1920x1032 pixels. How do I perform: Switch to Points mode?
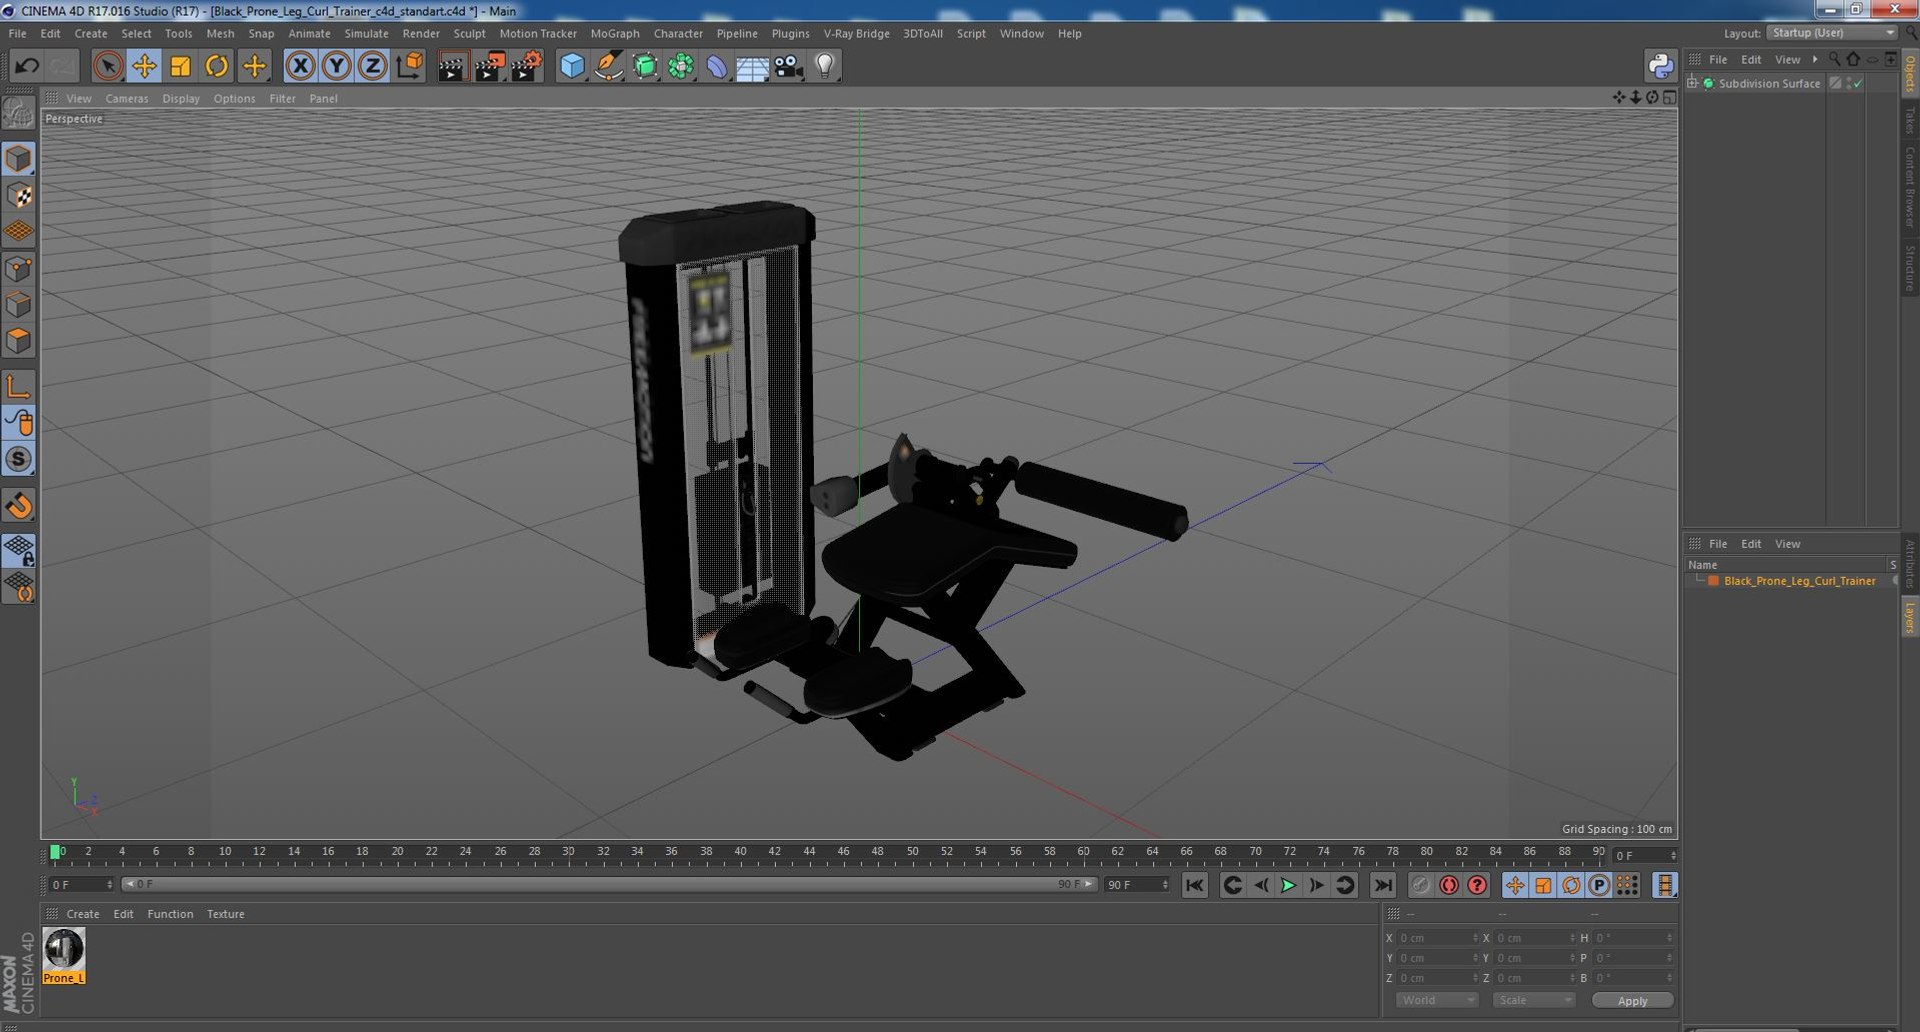[19, 269]
